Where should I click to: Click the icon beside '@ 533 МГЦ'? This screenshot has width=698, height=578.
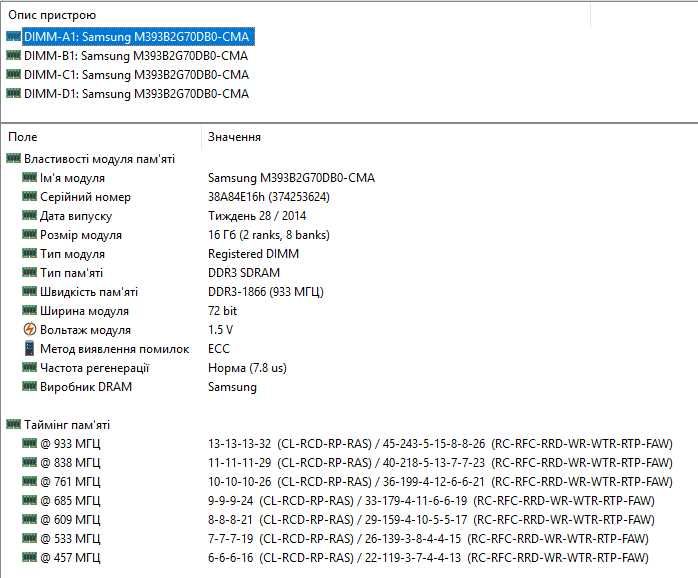[x=29, y=538]
